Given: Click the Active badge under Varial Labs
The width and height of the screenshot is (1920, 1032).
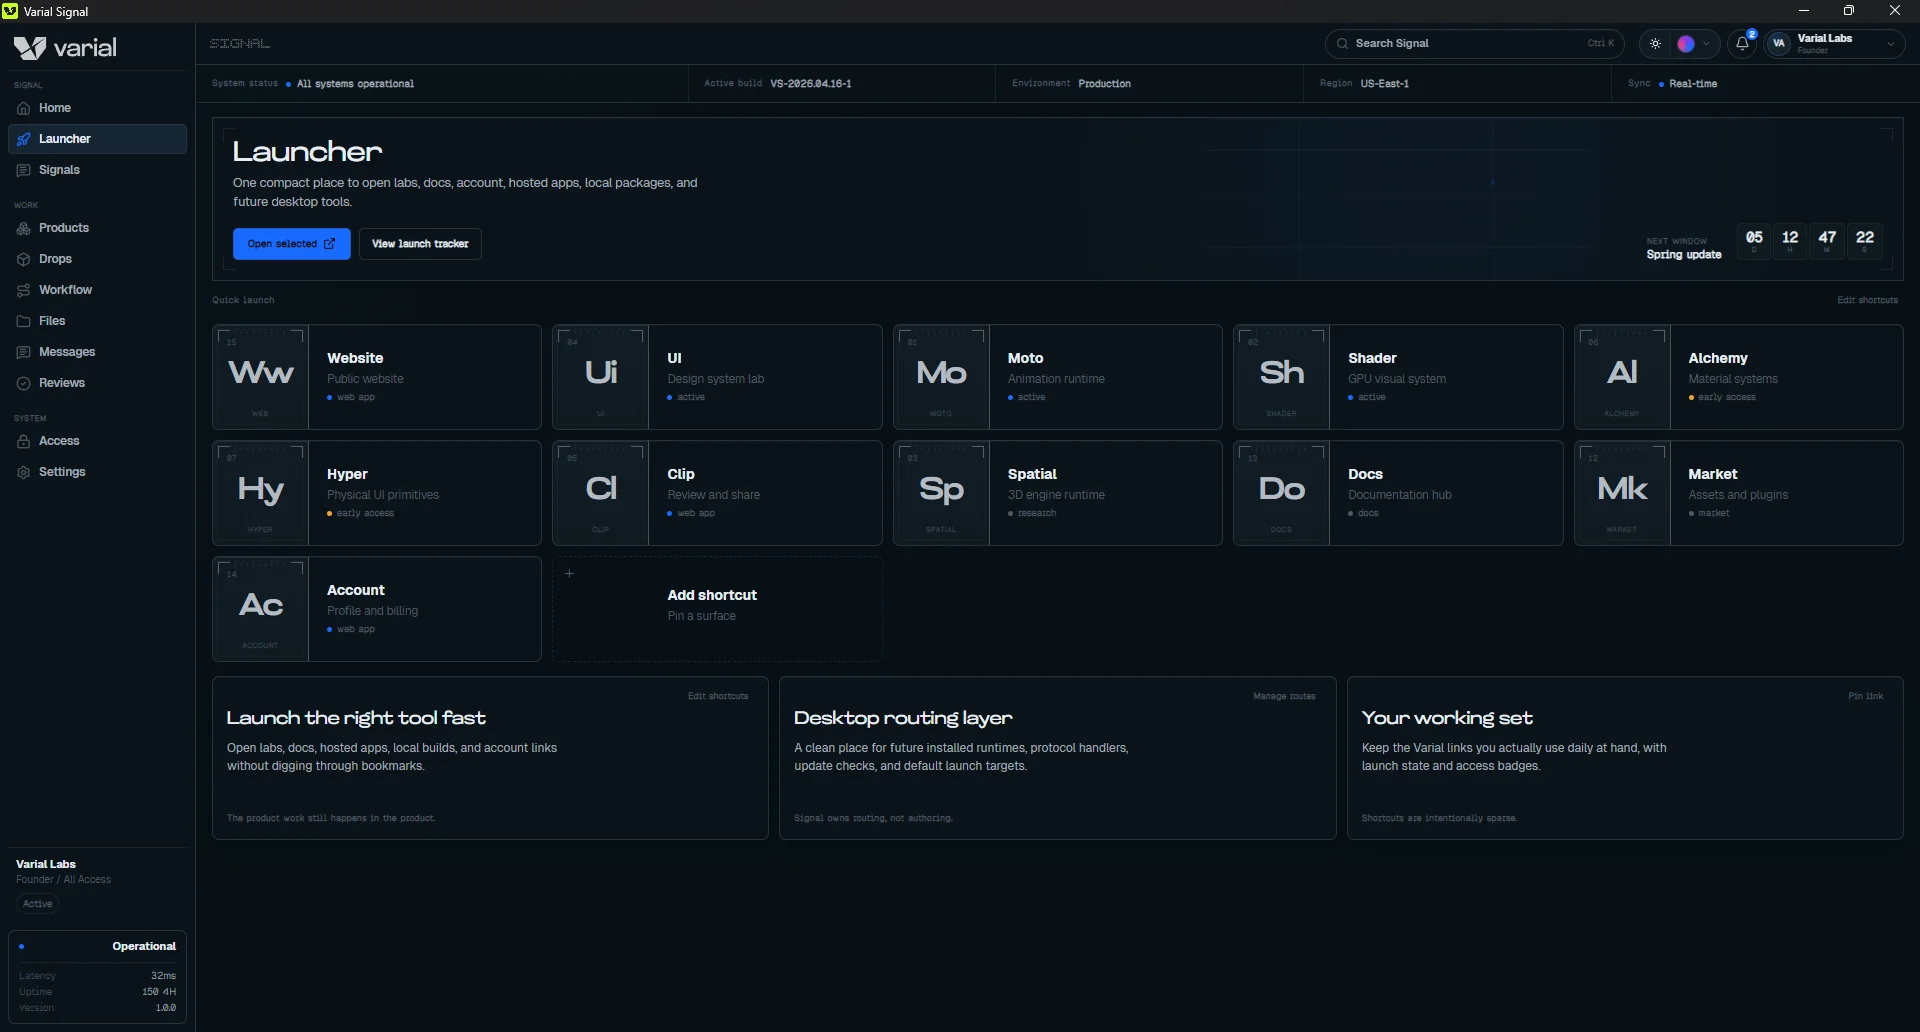Looking at the screenshot, I should coord(38,904).
